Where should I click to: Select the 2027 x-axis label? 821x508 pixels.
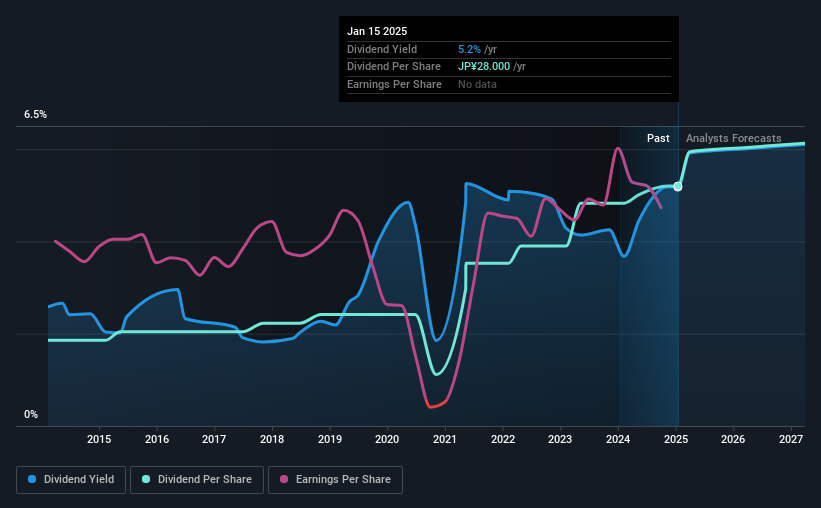[x=791, y=439]
